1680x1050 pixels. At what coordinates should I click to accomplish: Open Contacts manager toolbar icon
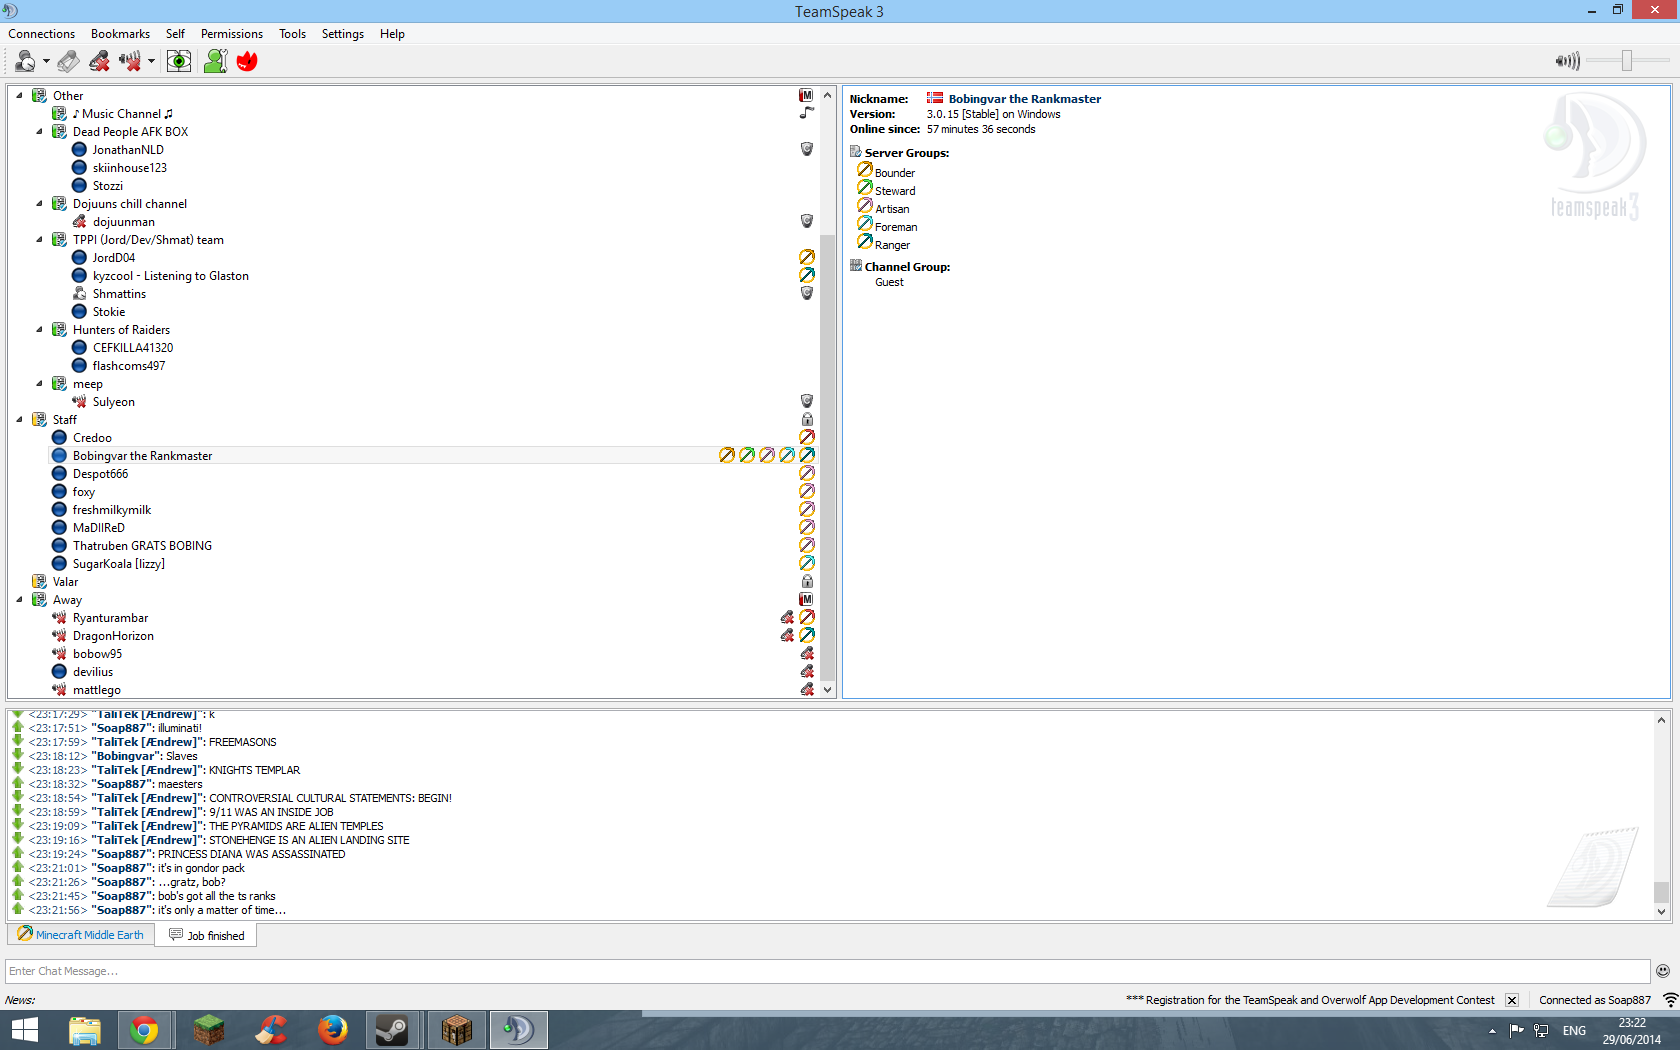(215, 62)
